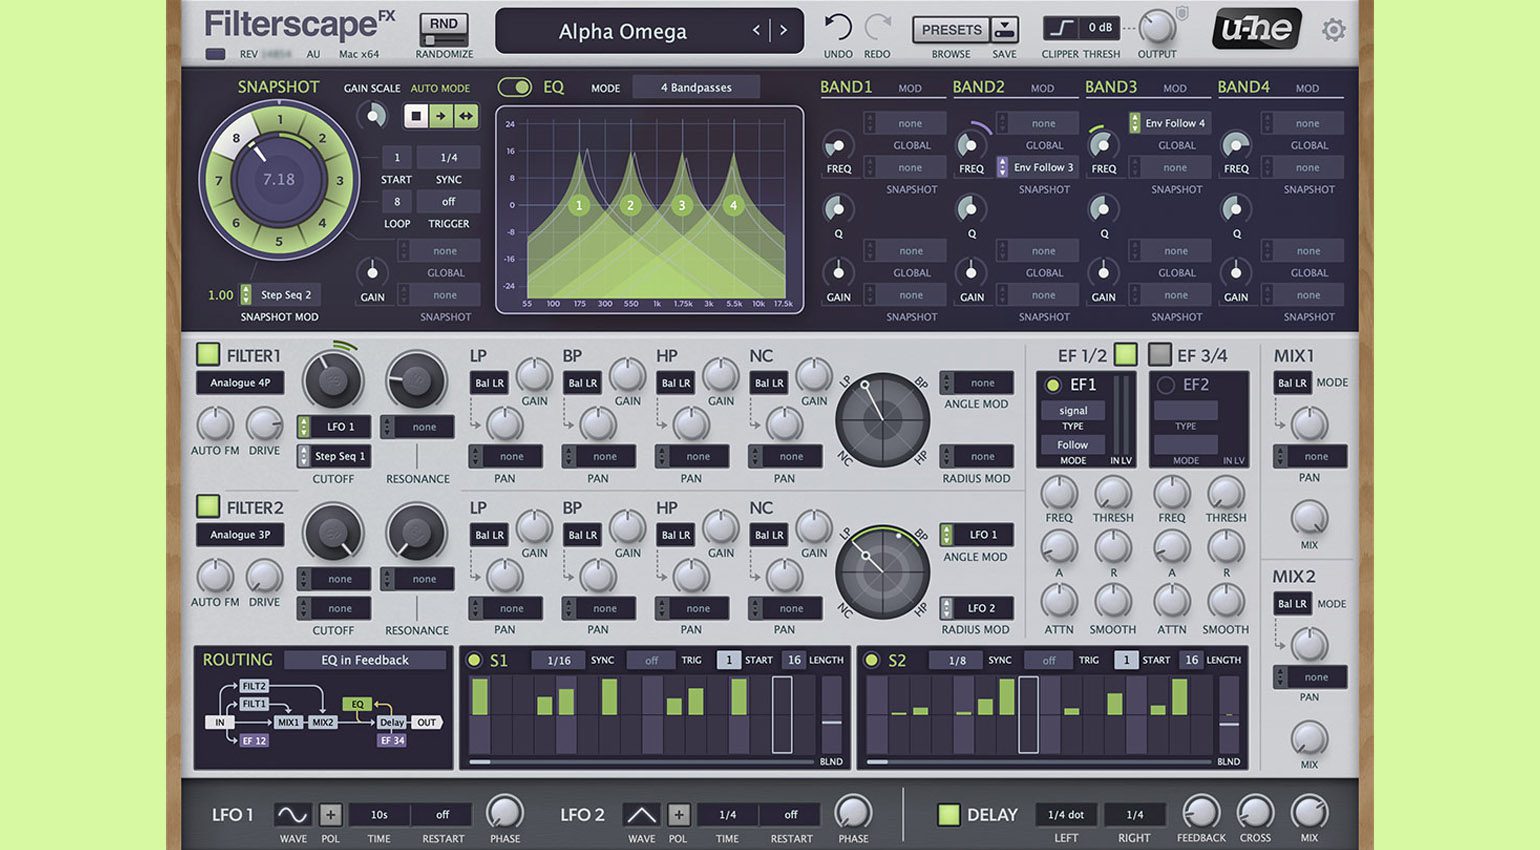The height and width of the screenshot is (850, 1540).
Task: Click the snapshot morph dial center
Action: pyautogui.click(x=279, y=180)
